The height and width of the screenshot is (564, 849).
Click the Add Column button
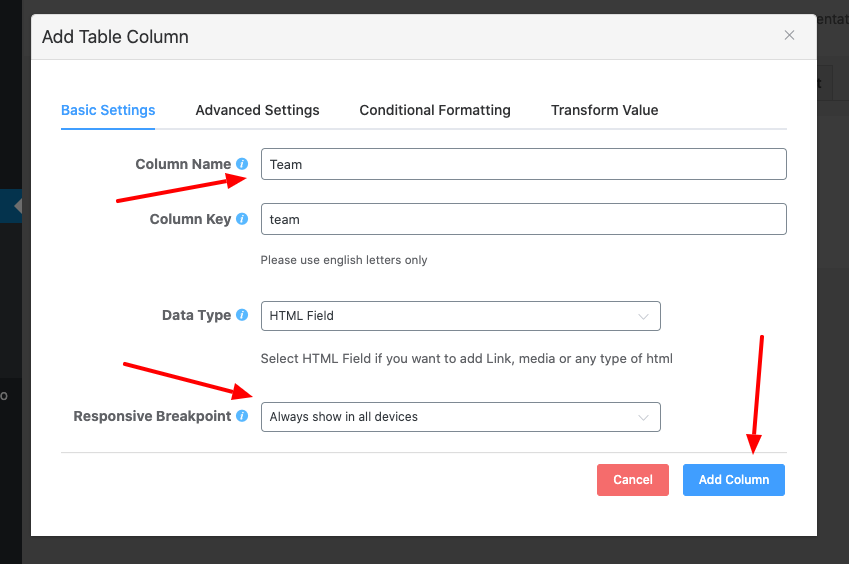click(733, 480)
